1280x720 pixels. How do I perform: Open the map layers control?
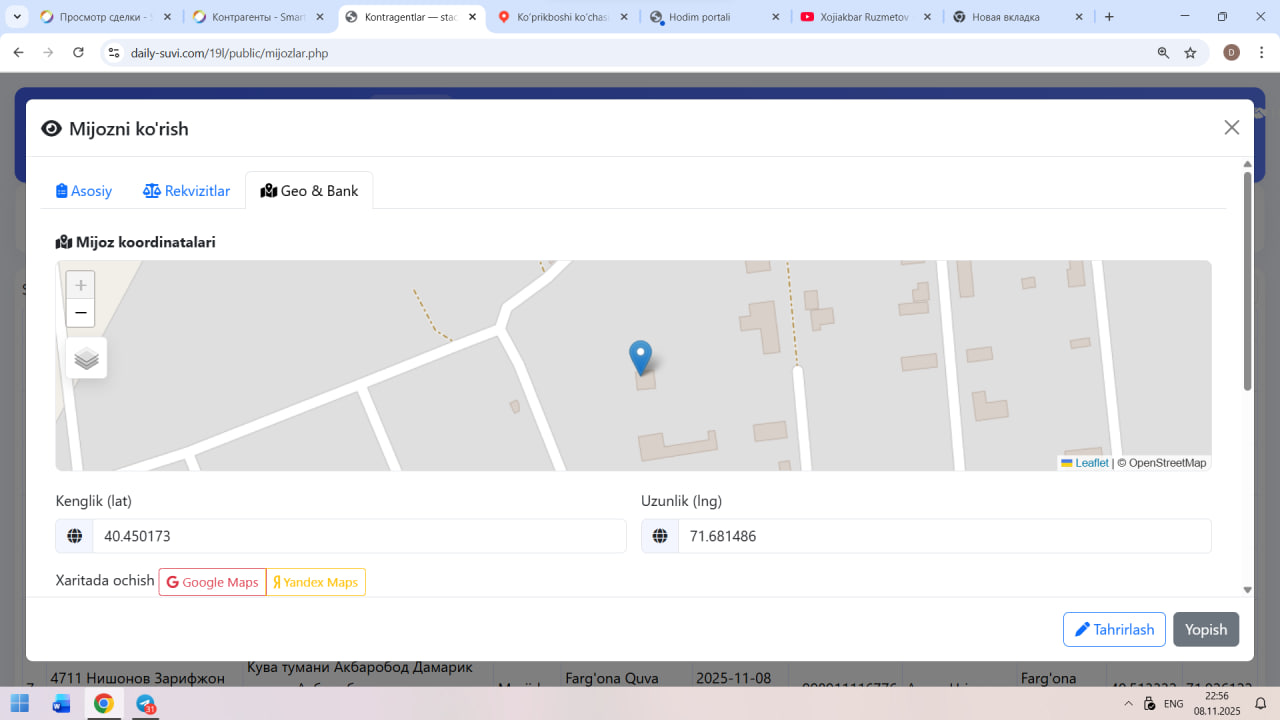pyautogui.click(x=86, y=358)
